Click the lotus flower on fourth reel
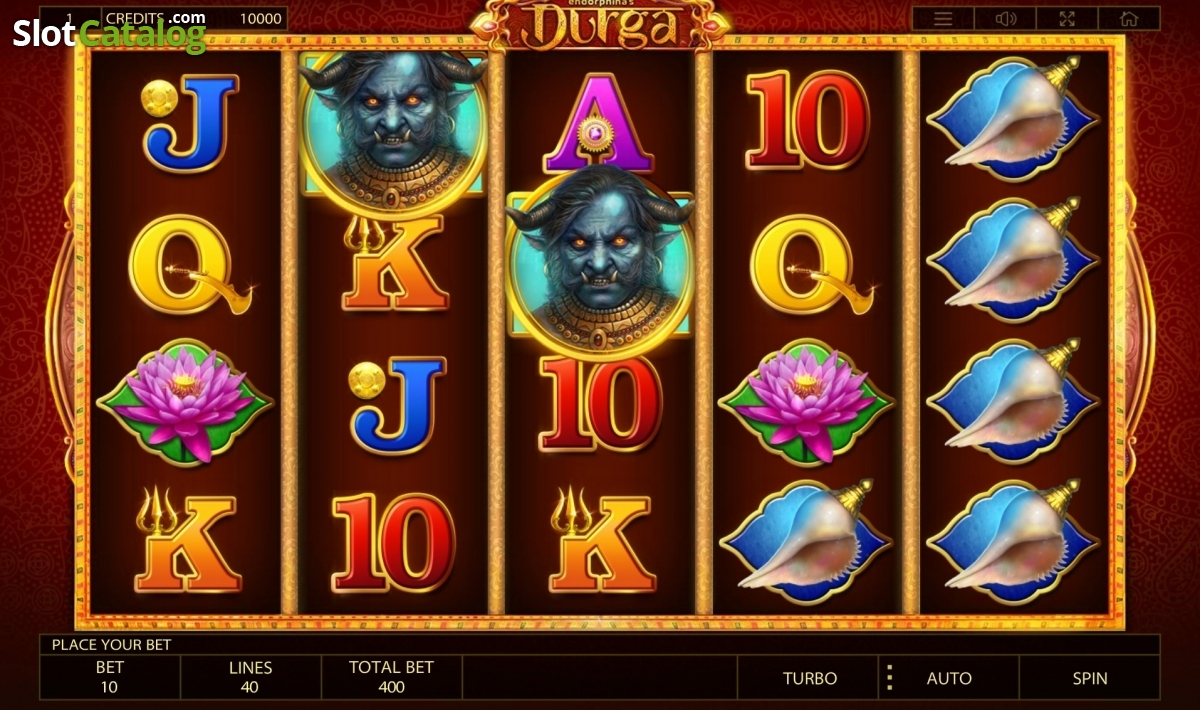The image size is (1200, 710). [806, 401]
